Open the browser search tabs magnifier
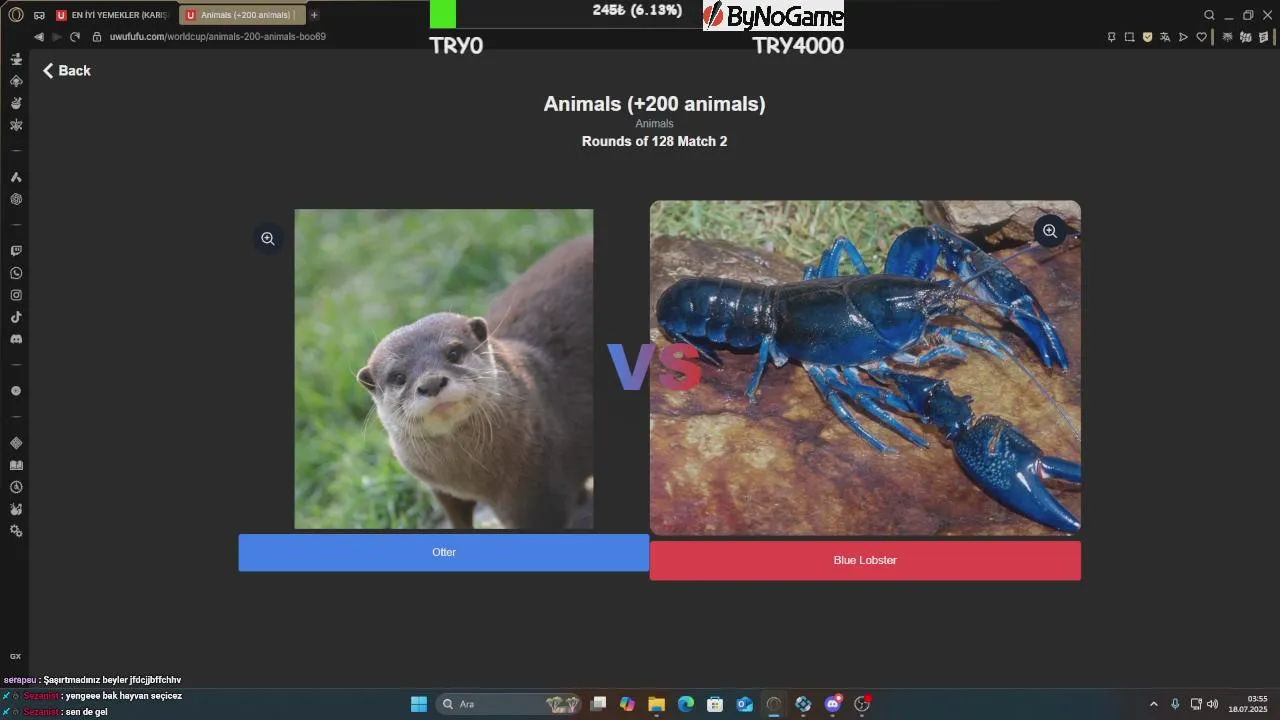Image resolution: width=1280 pixels, height=720 pixels. (x=1209, y=15)
